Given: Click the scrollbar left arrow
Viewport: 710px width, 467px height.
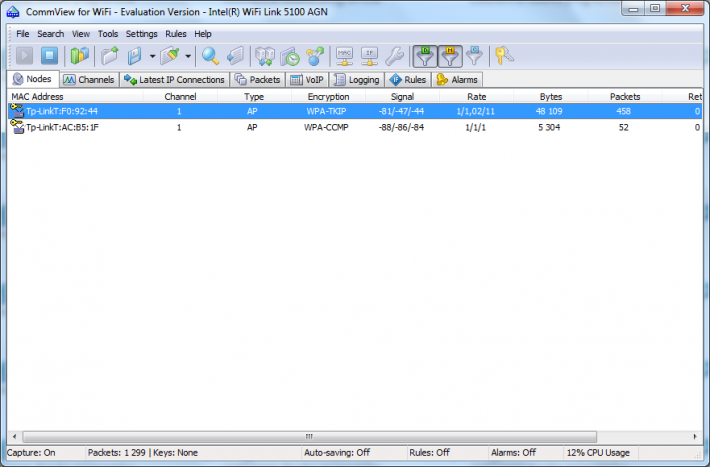Looking at the screenshot, I should coord(14,437).
